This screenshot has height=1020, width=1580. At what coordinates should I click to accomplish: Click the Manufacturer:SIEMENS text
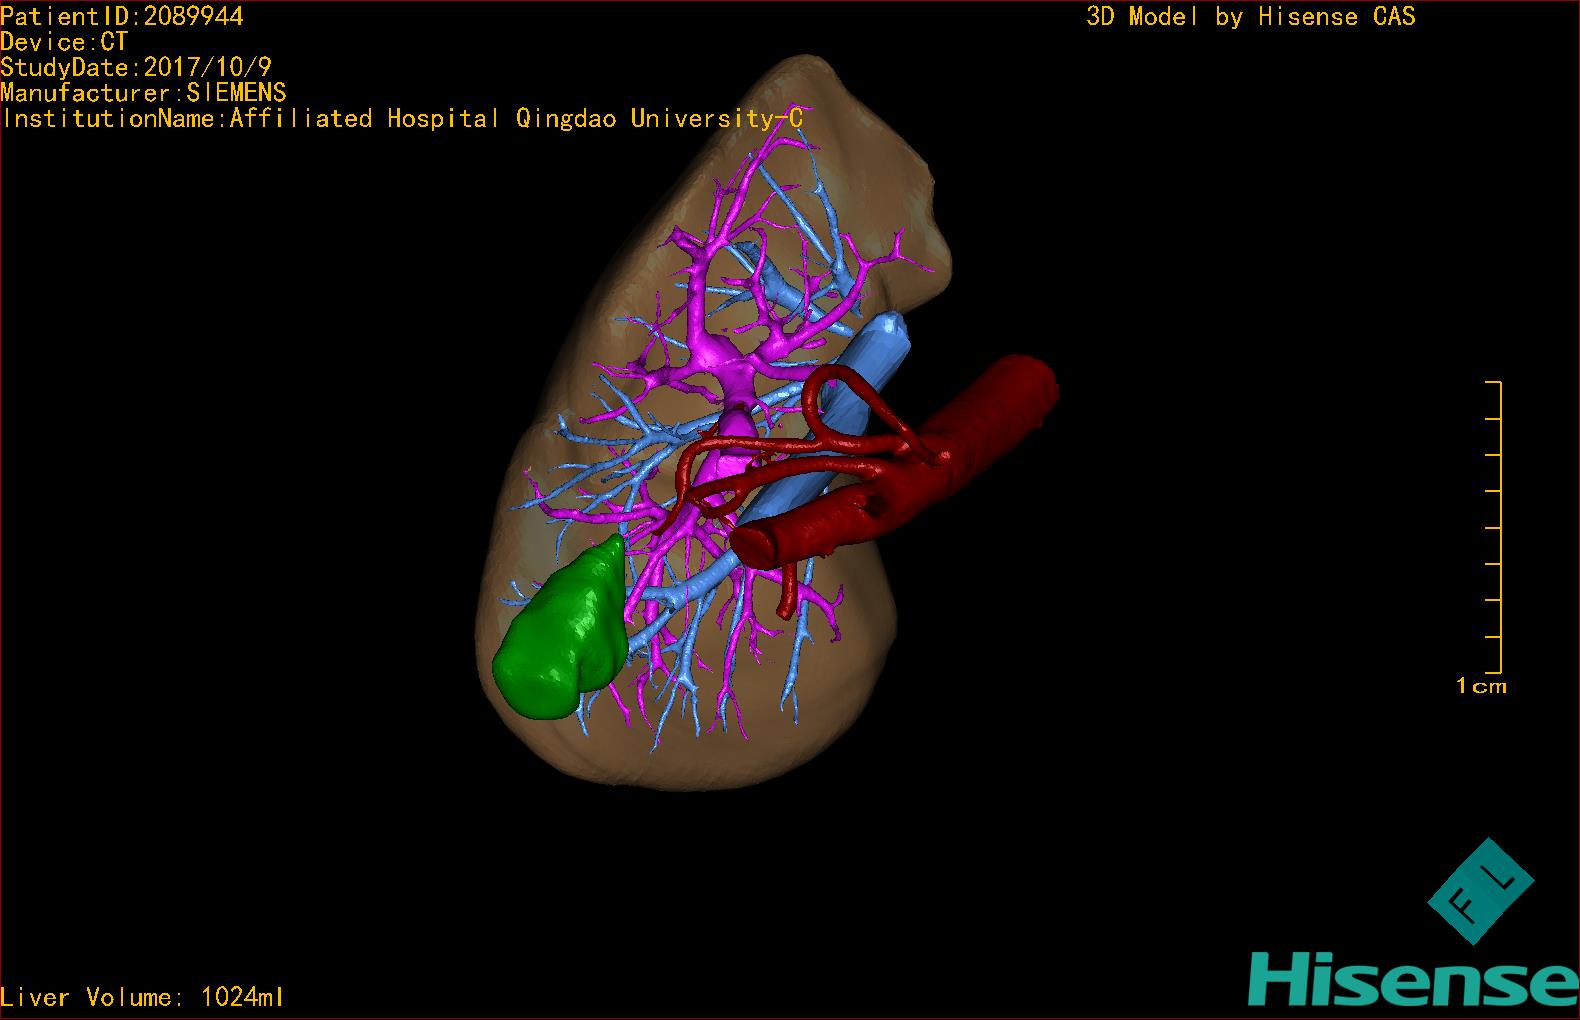point(143,93)
